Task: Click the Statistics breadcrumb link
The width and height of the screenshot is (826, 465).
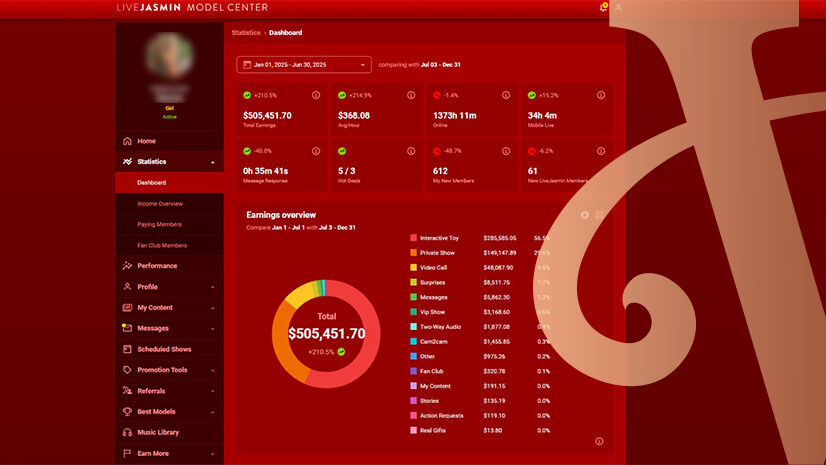Action: pos(246,33)
